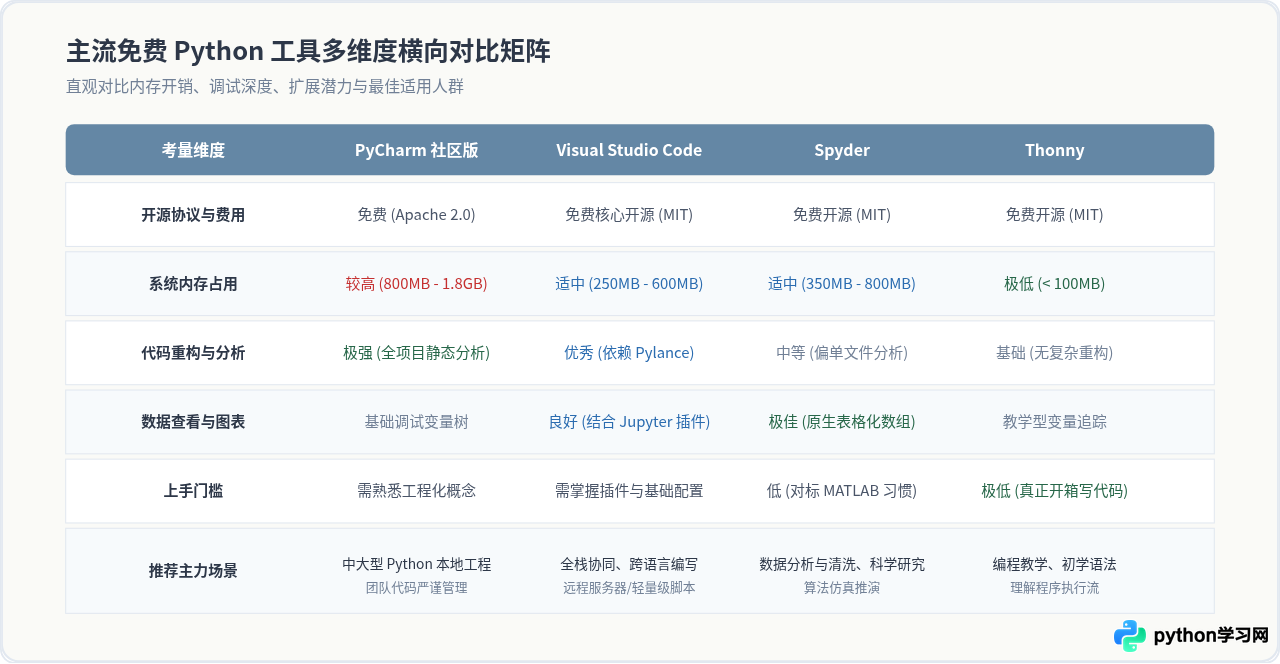Select the '数据查看与图表' row label
This screenshot has width=1280, height=664.
193,422
